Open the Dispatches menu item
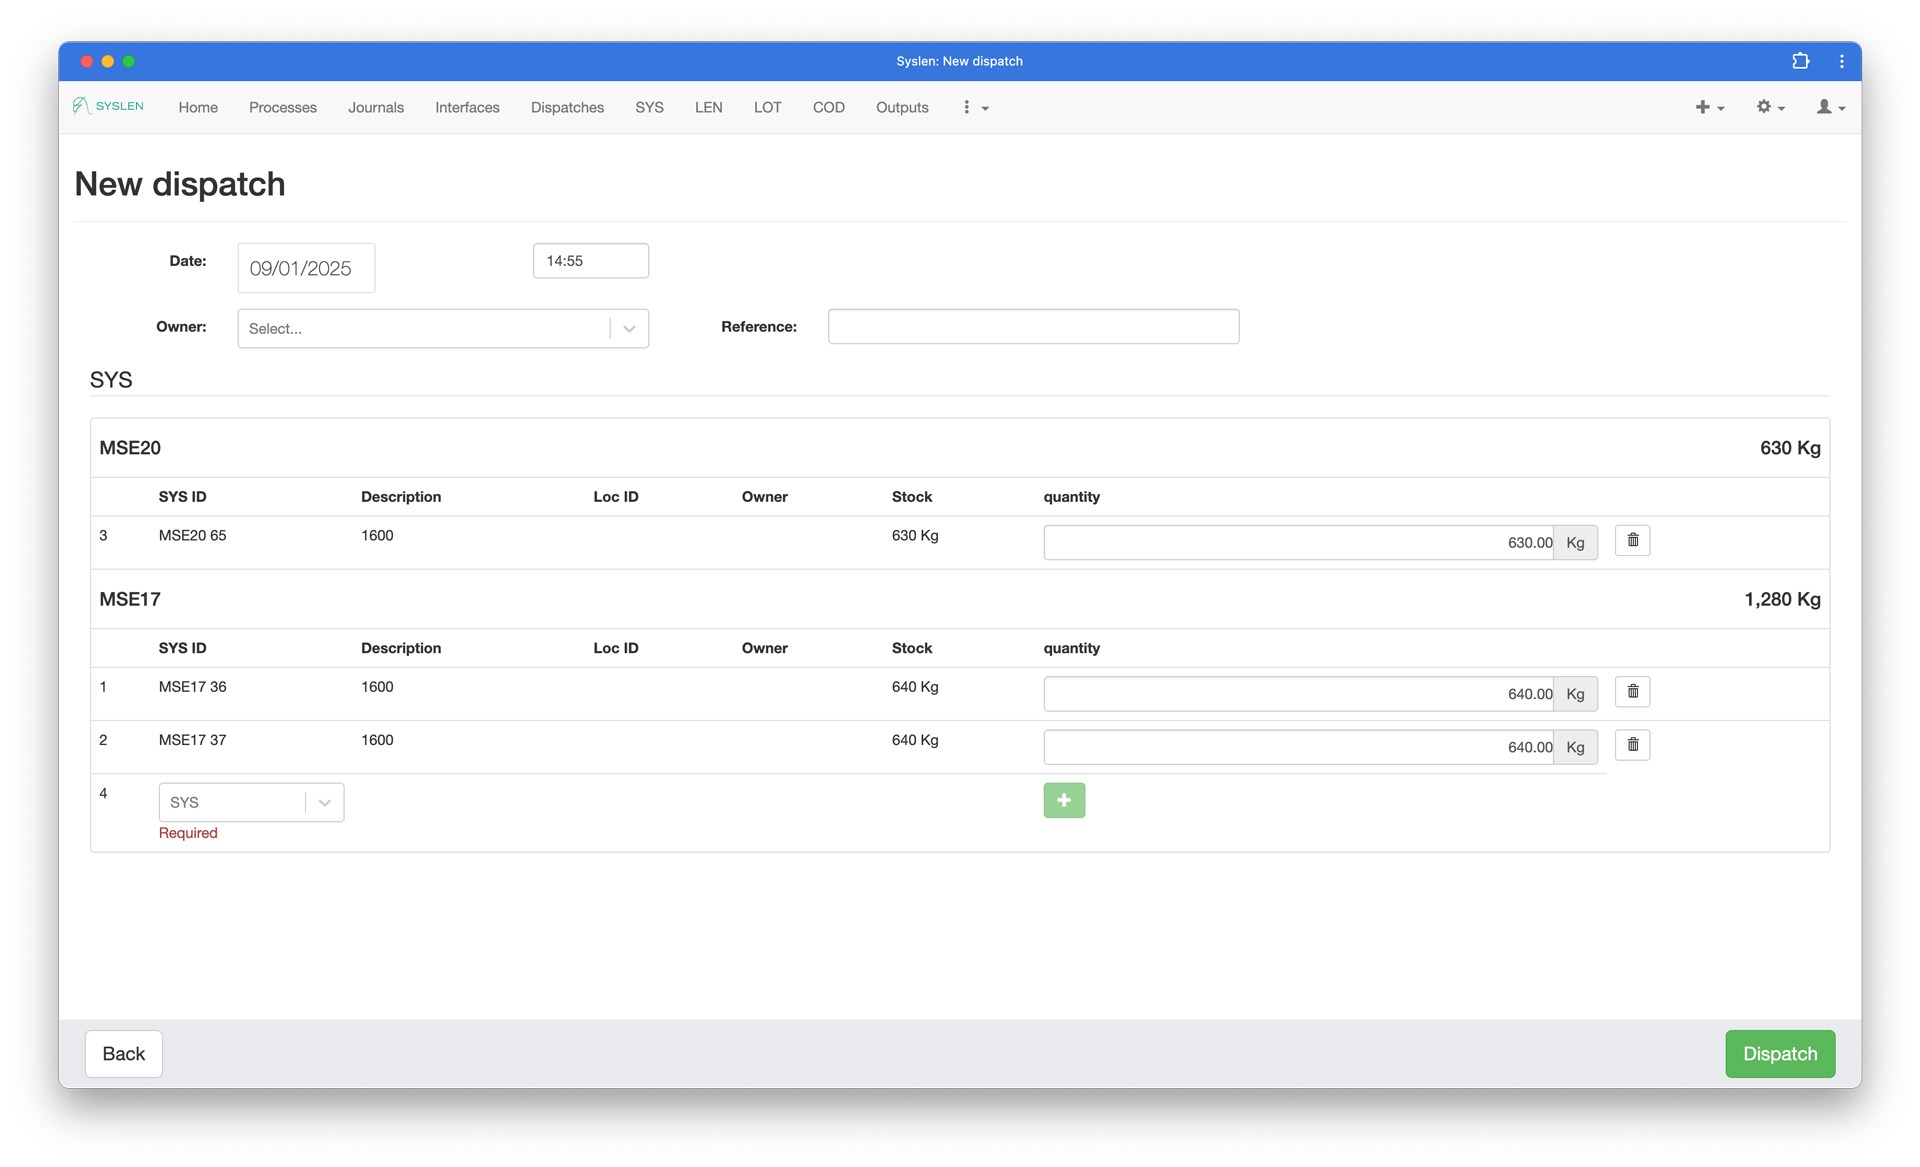 567,107
